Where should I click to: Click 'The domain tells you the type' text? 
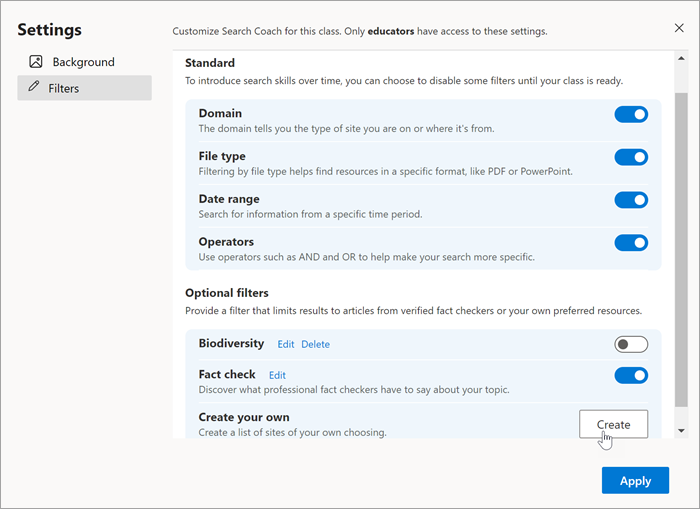346,129
